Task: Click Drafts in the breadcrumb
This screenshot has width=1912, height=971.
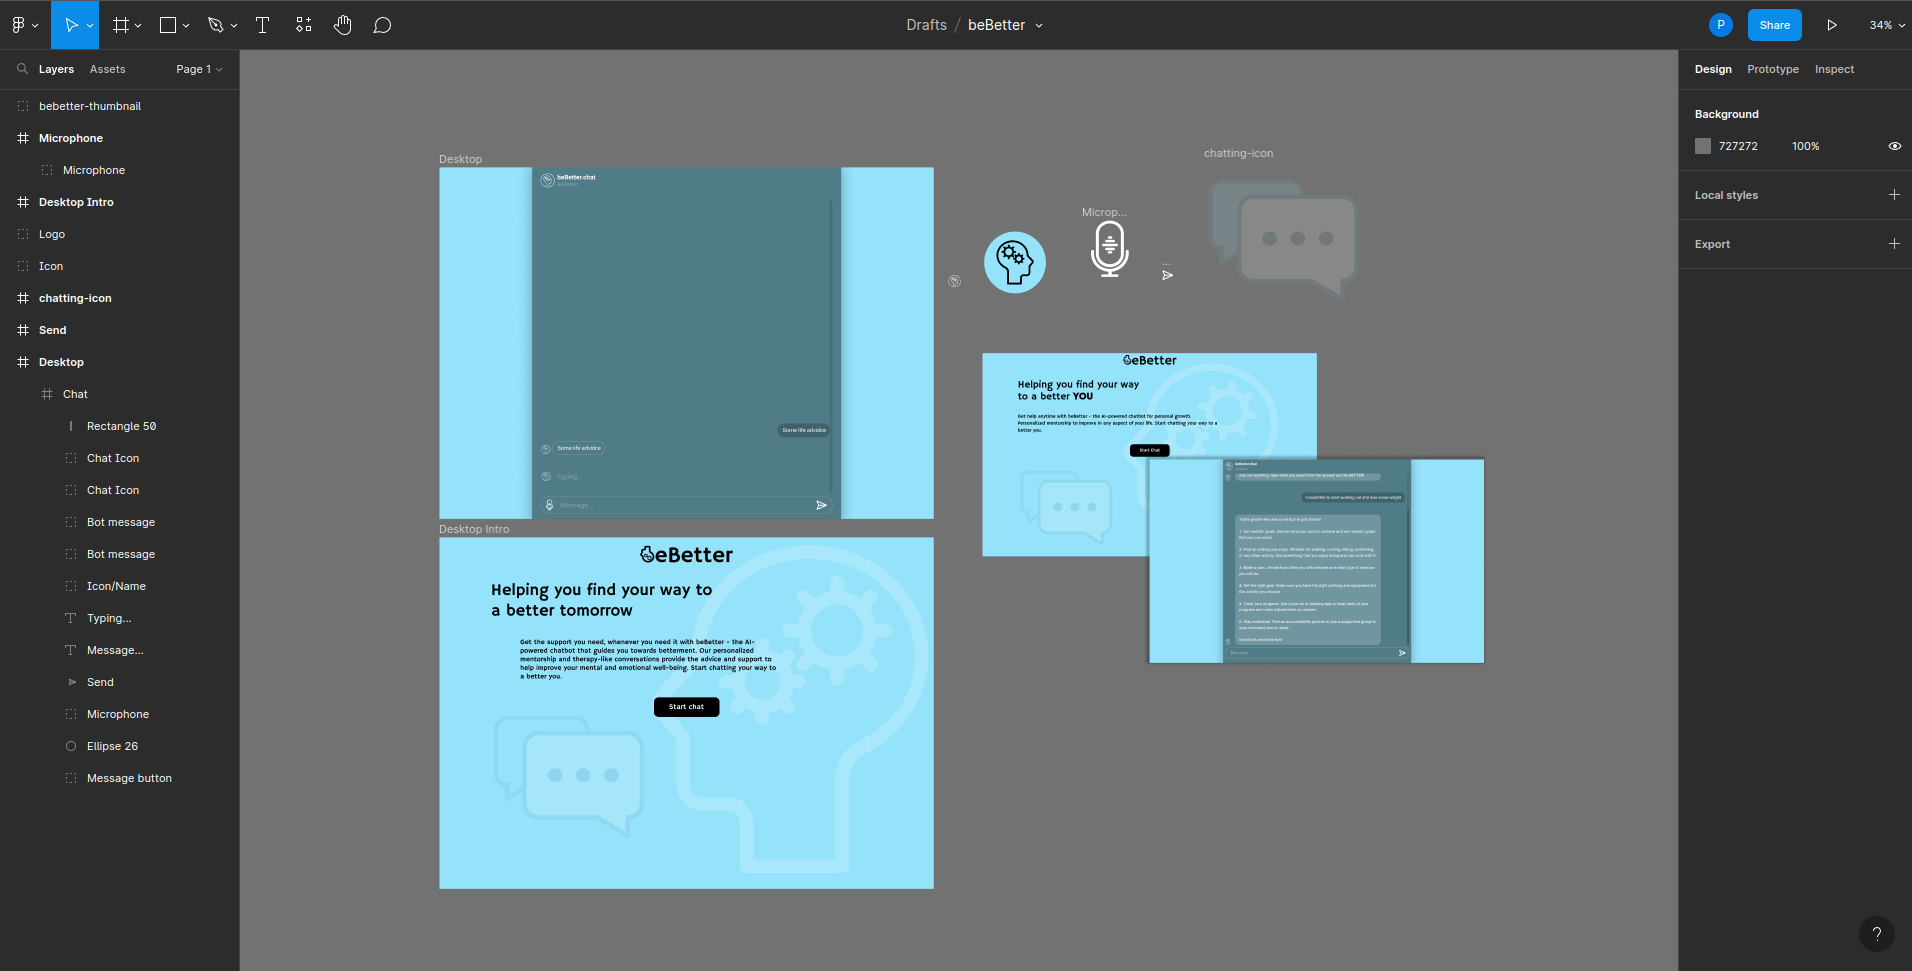Action: click(x=926, y=25)
